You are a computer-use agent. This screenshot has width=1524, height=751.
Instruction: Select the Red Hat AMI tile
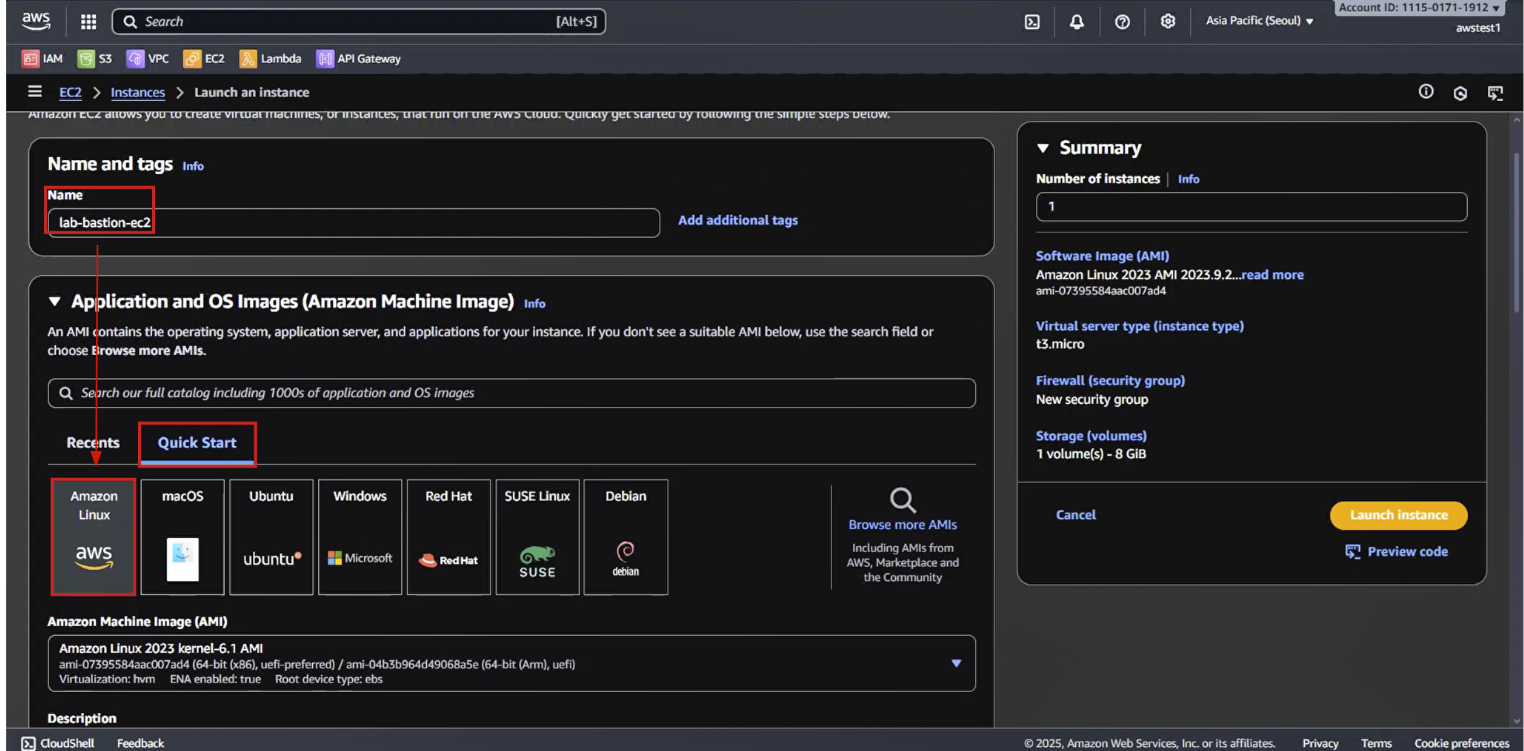click(x=449, y=537)
